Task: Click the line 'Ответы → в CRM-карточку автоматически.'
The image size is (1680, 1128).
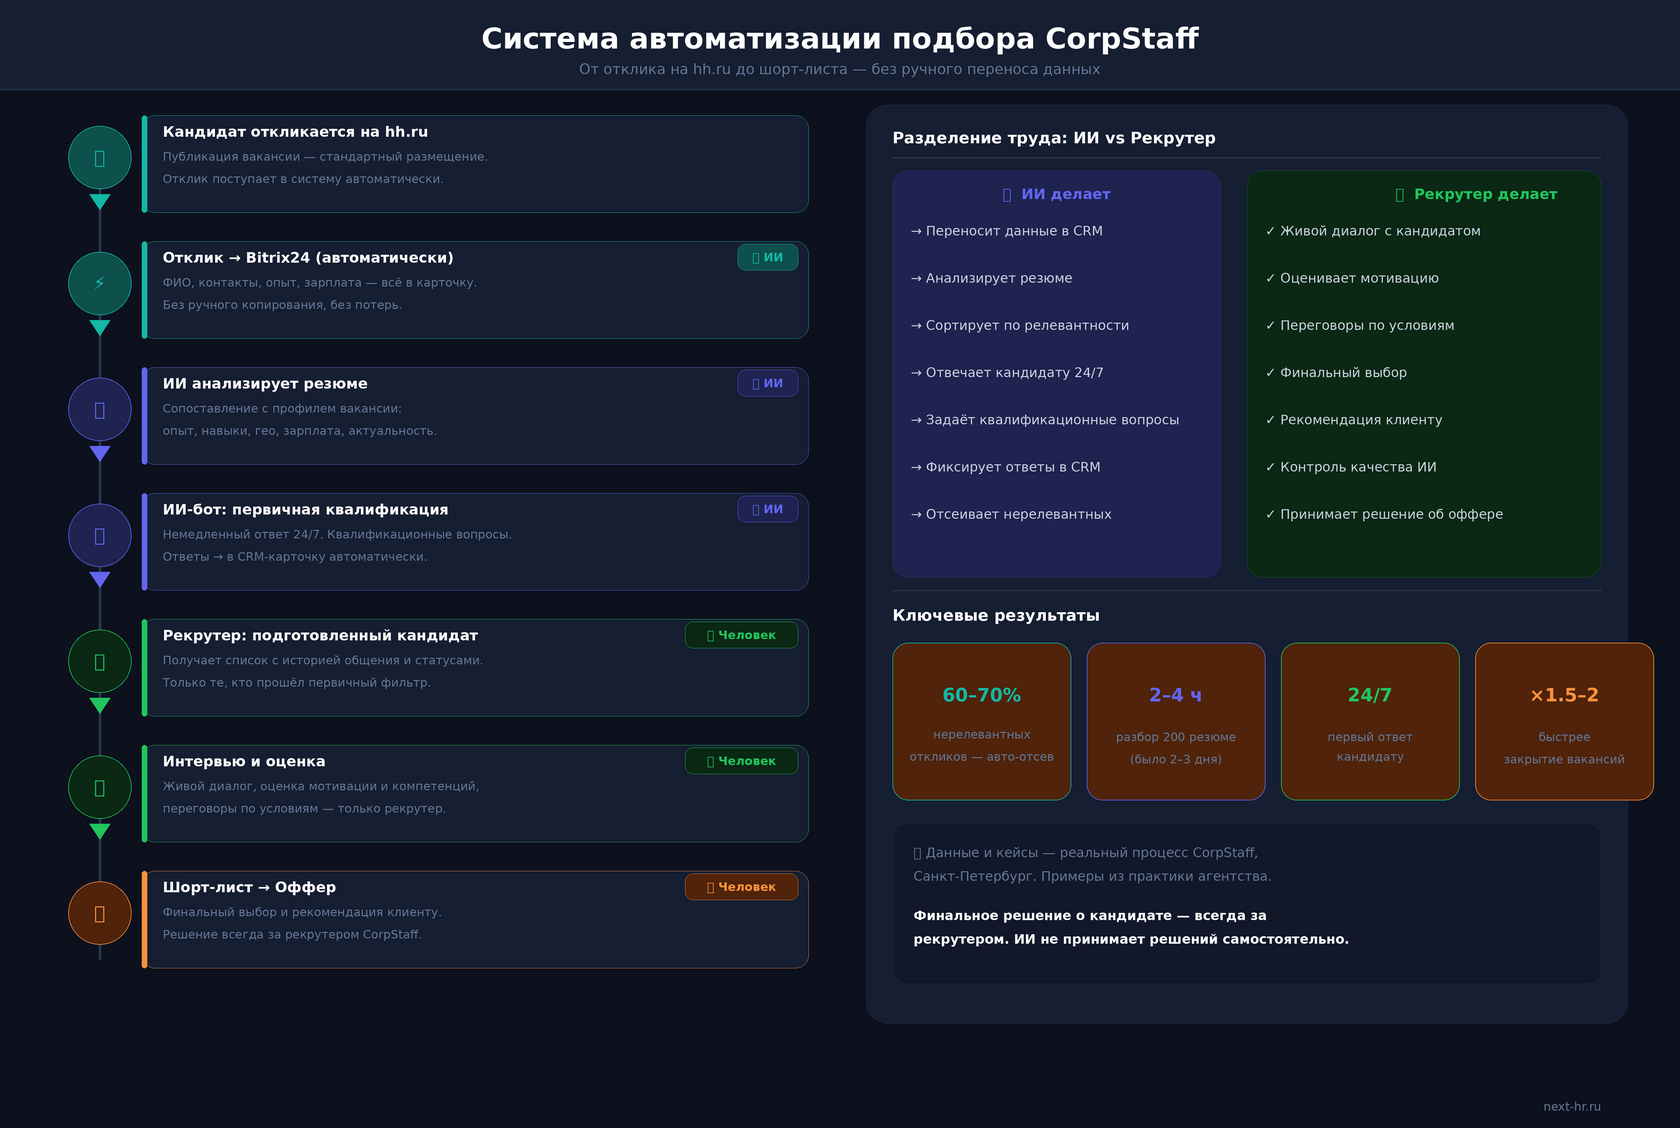Action: click(295, 557)
